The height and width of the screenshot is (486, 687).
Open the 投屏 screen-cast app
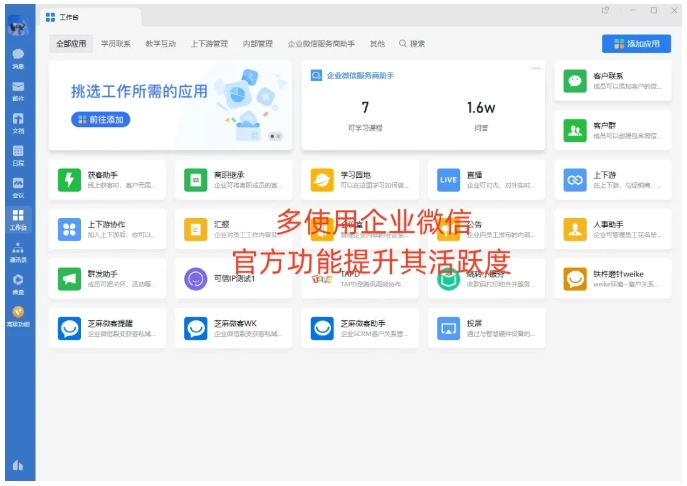486,328
